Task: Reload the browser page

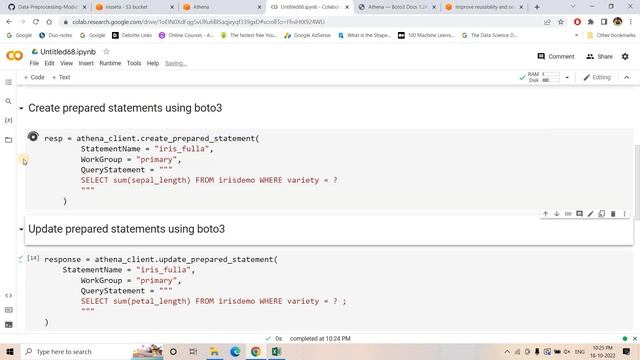Action: point(36,22)
